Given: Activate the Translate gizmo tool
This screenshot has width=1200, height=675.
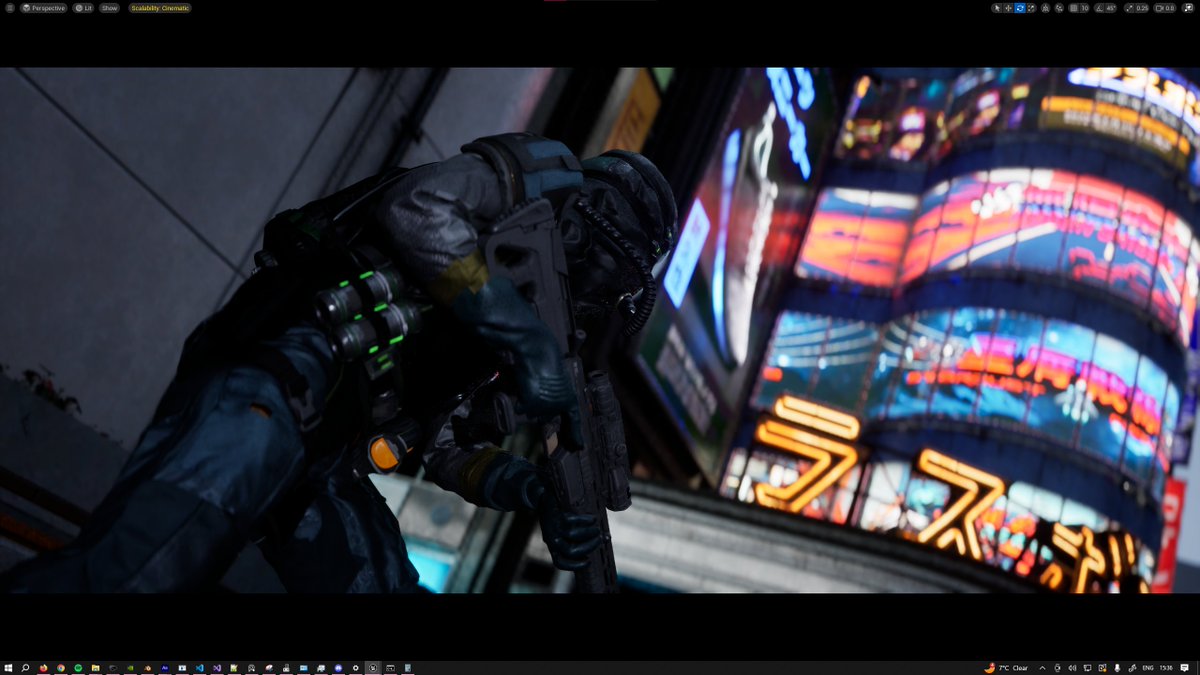Looking at the screenshot, I should [x=1008, y=8].
